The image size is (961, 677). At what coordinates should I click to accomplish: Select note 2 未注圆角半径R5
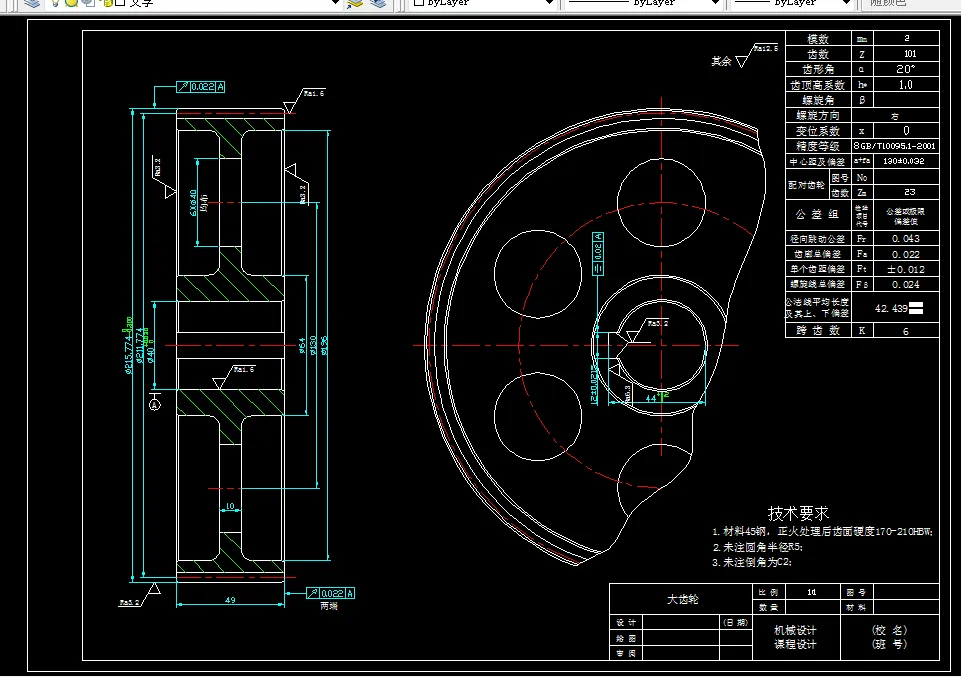(758, 547)
